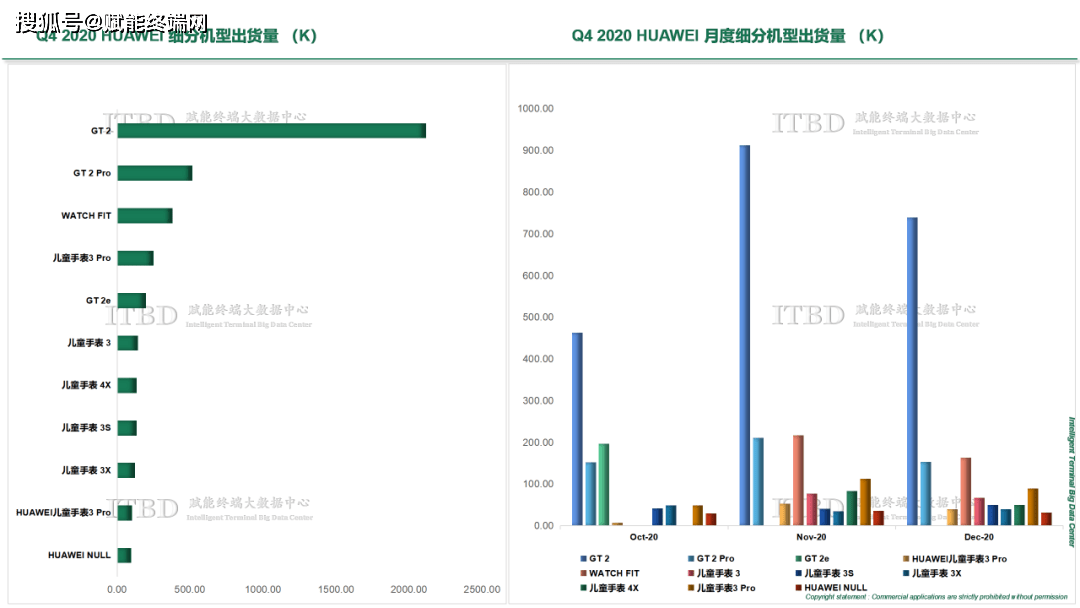Image resolution: width=1080 pixels, height=608 pixels.
Task: Select '300.00' on the monthly chart's vertical axis
Action: pos(538,401)
